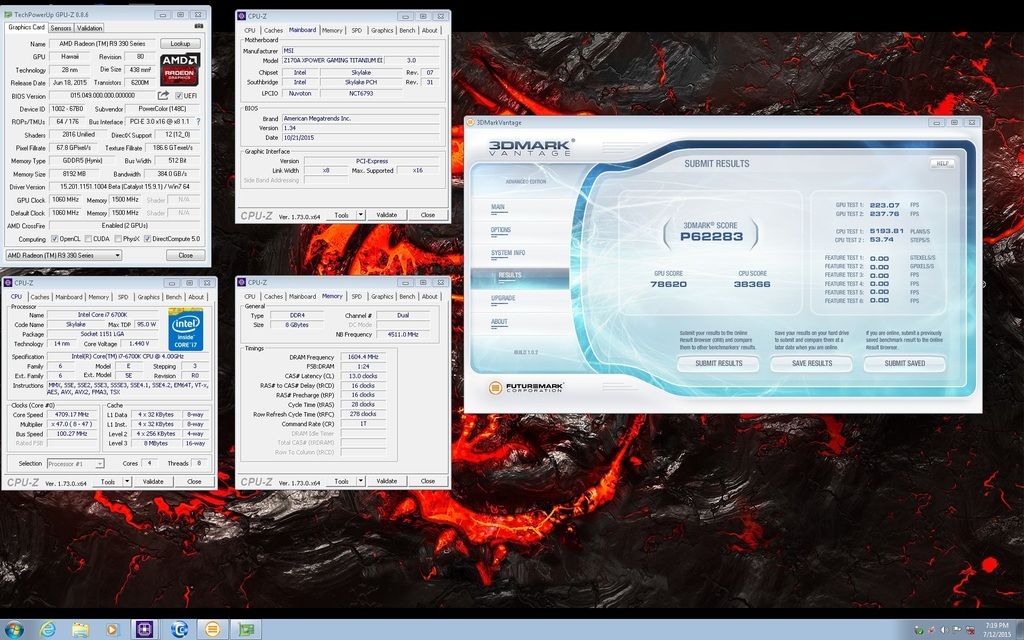1024x640 pixels.
Task: Click the BIOS Version field in GPU-Z
Action: (x=101, y=95)
